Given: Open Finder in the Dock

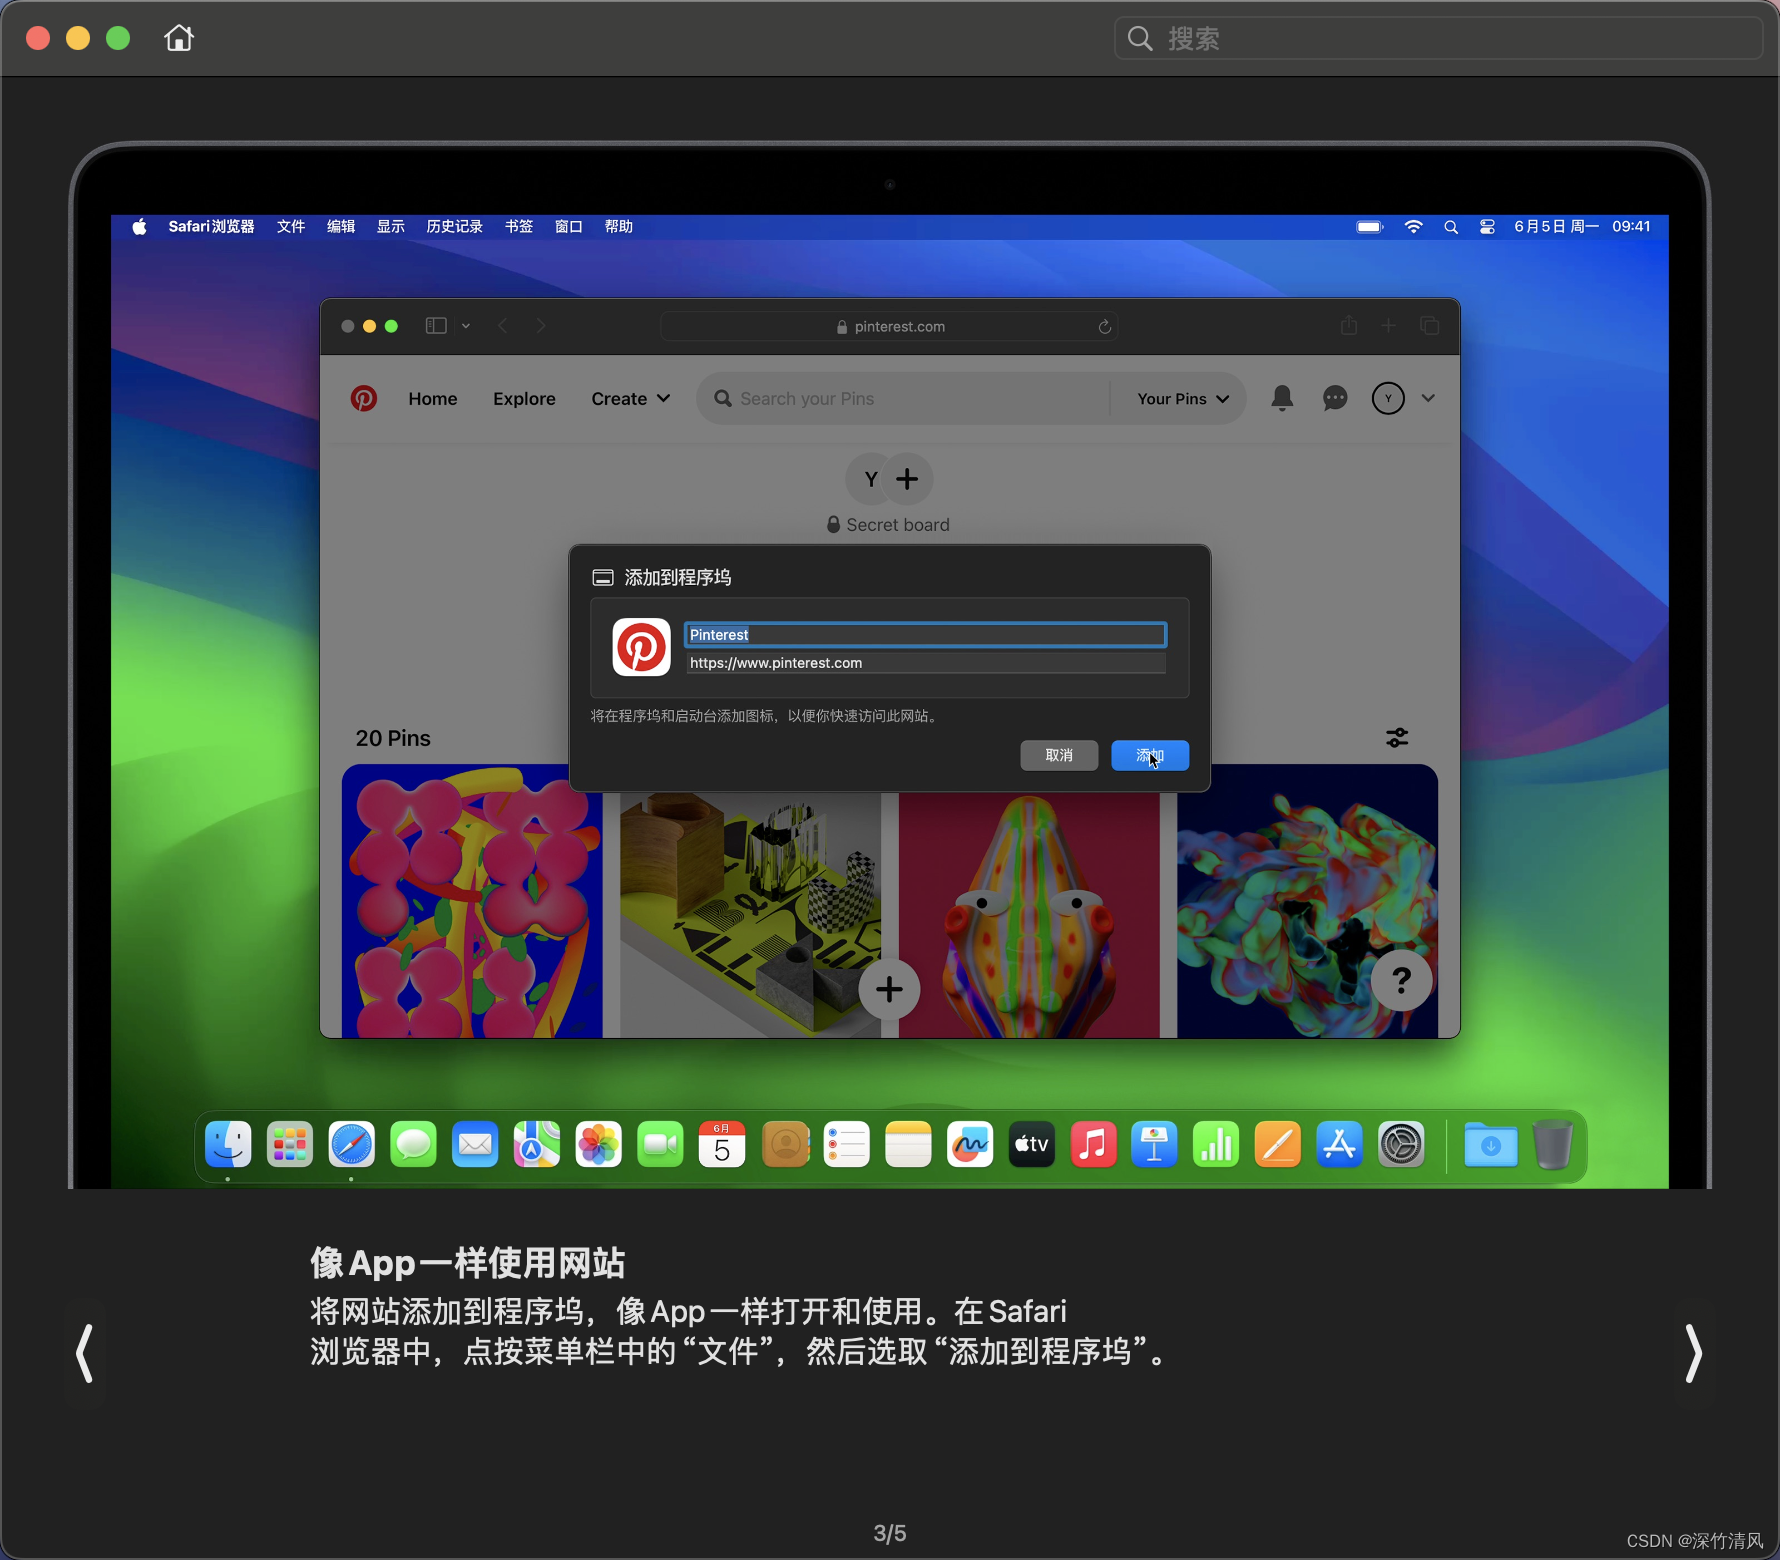Looking at the screenshot, I should click(x=228, y=1145).
